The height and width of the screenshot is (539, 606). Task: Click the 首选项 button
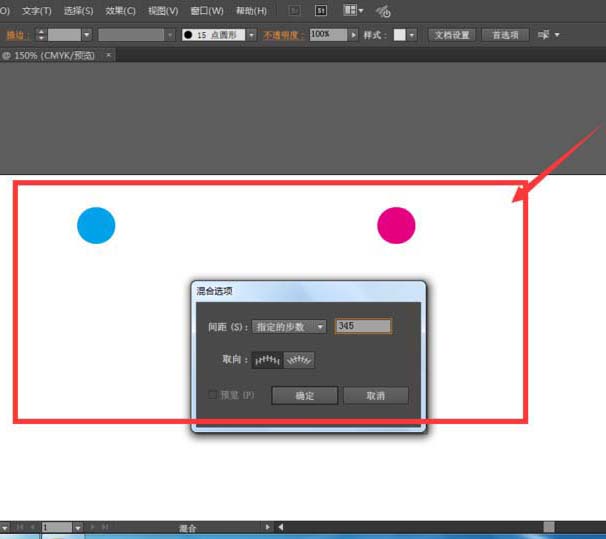pyautogui.click(x=505, y=35)
